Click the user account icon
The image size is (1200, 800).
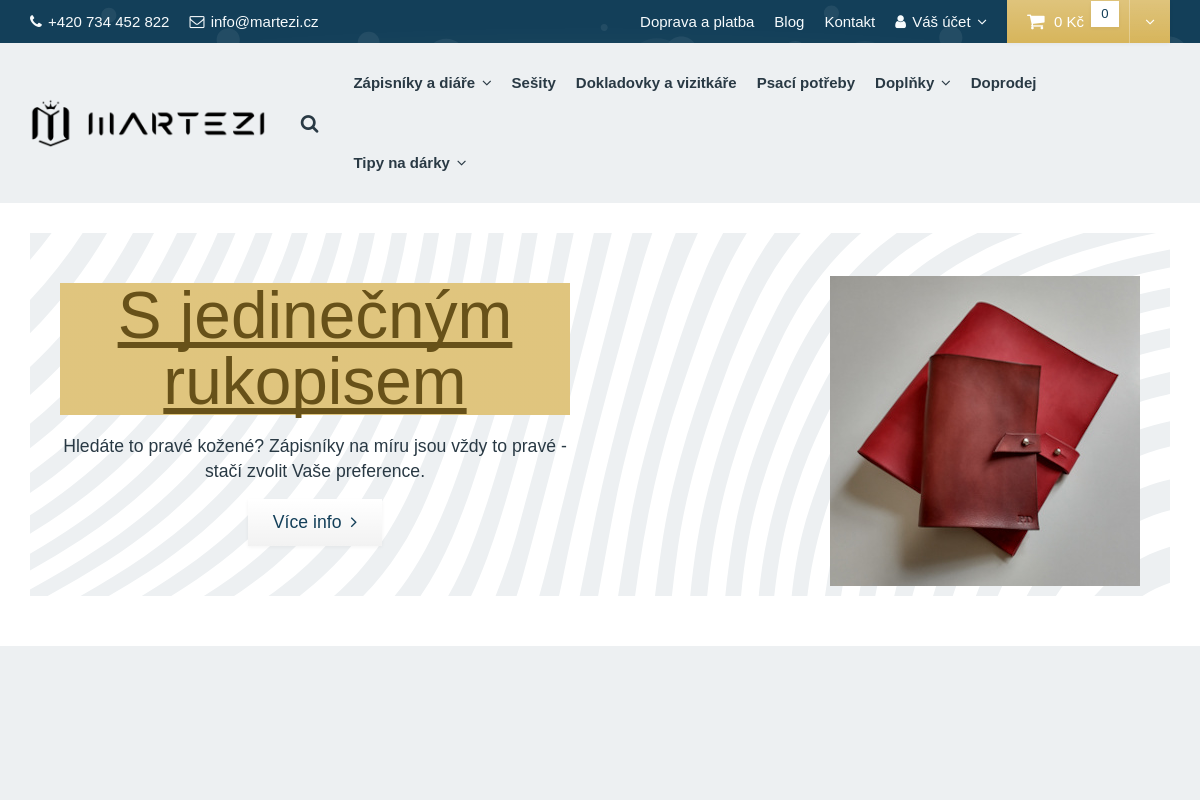pyautogui.click(x=900, y=22)
